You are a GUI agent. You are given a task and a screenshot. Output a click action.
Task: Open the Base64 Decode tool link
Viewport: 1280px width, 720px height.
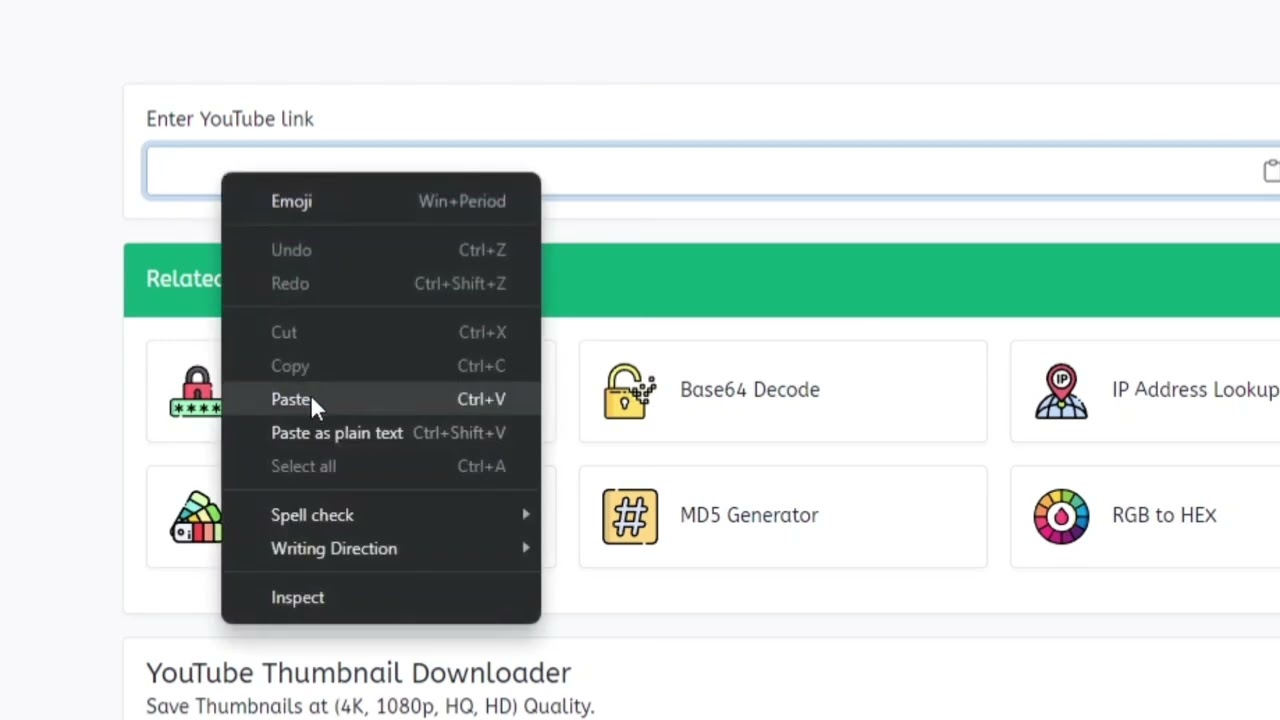coord(783,391)
